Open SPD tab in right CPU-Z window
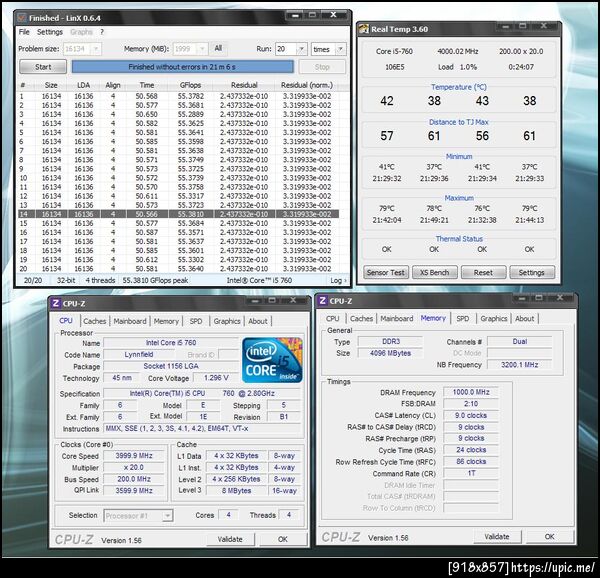 [462, 318]
